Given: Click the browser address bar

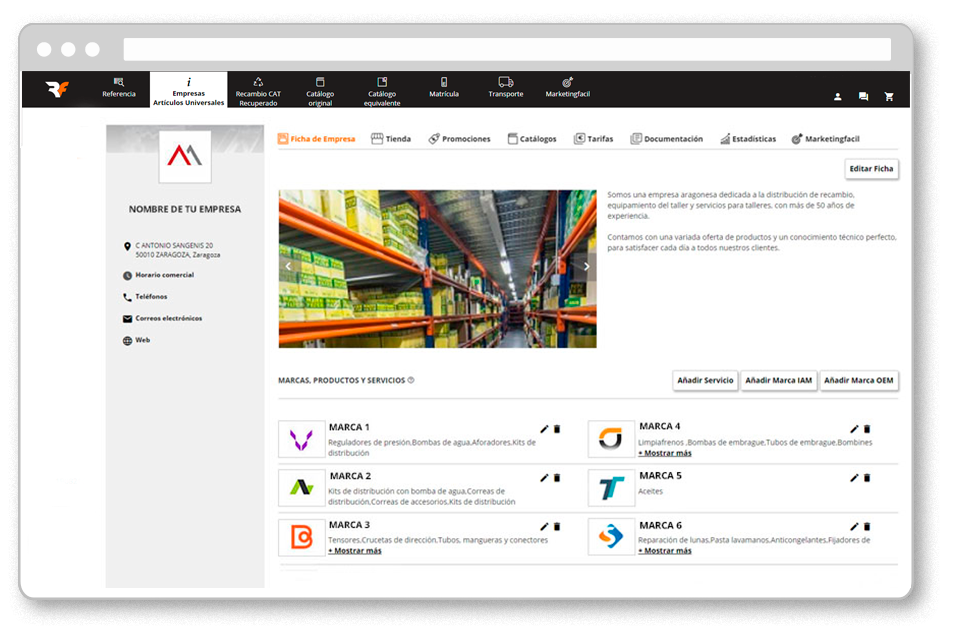Looking at the screenshot, I should tap(506, 49).
